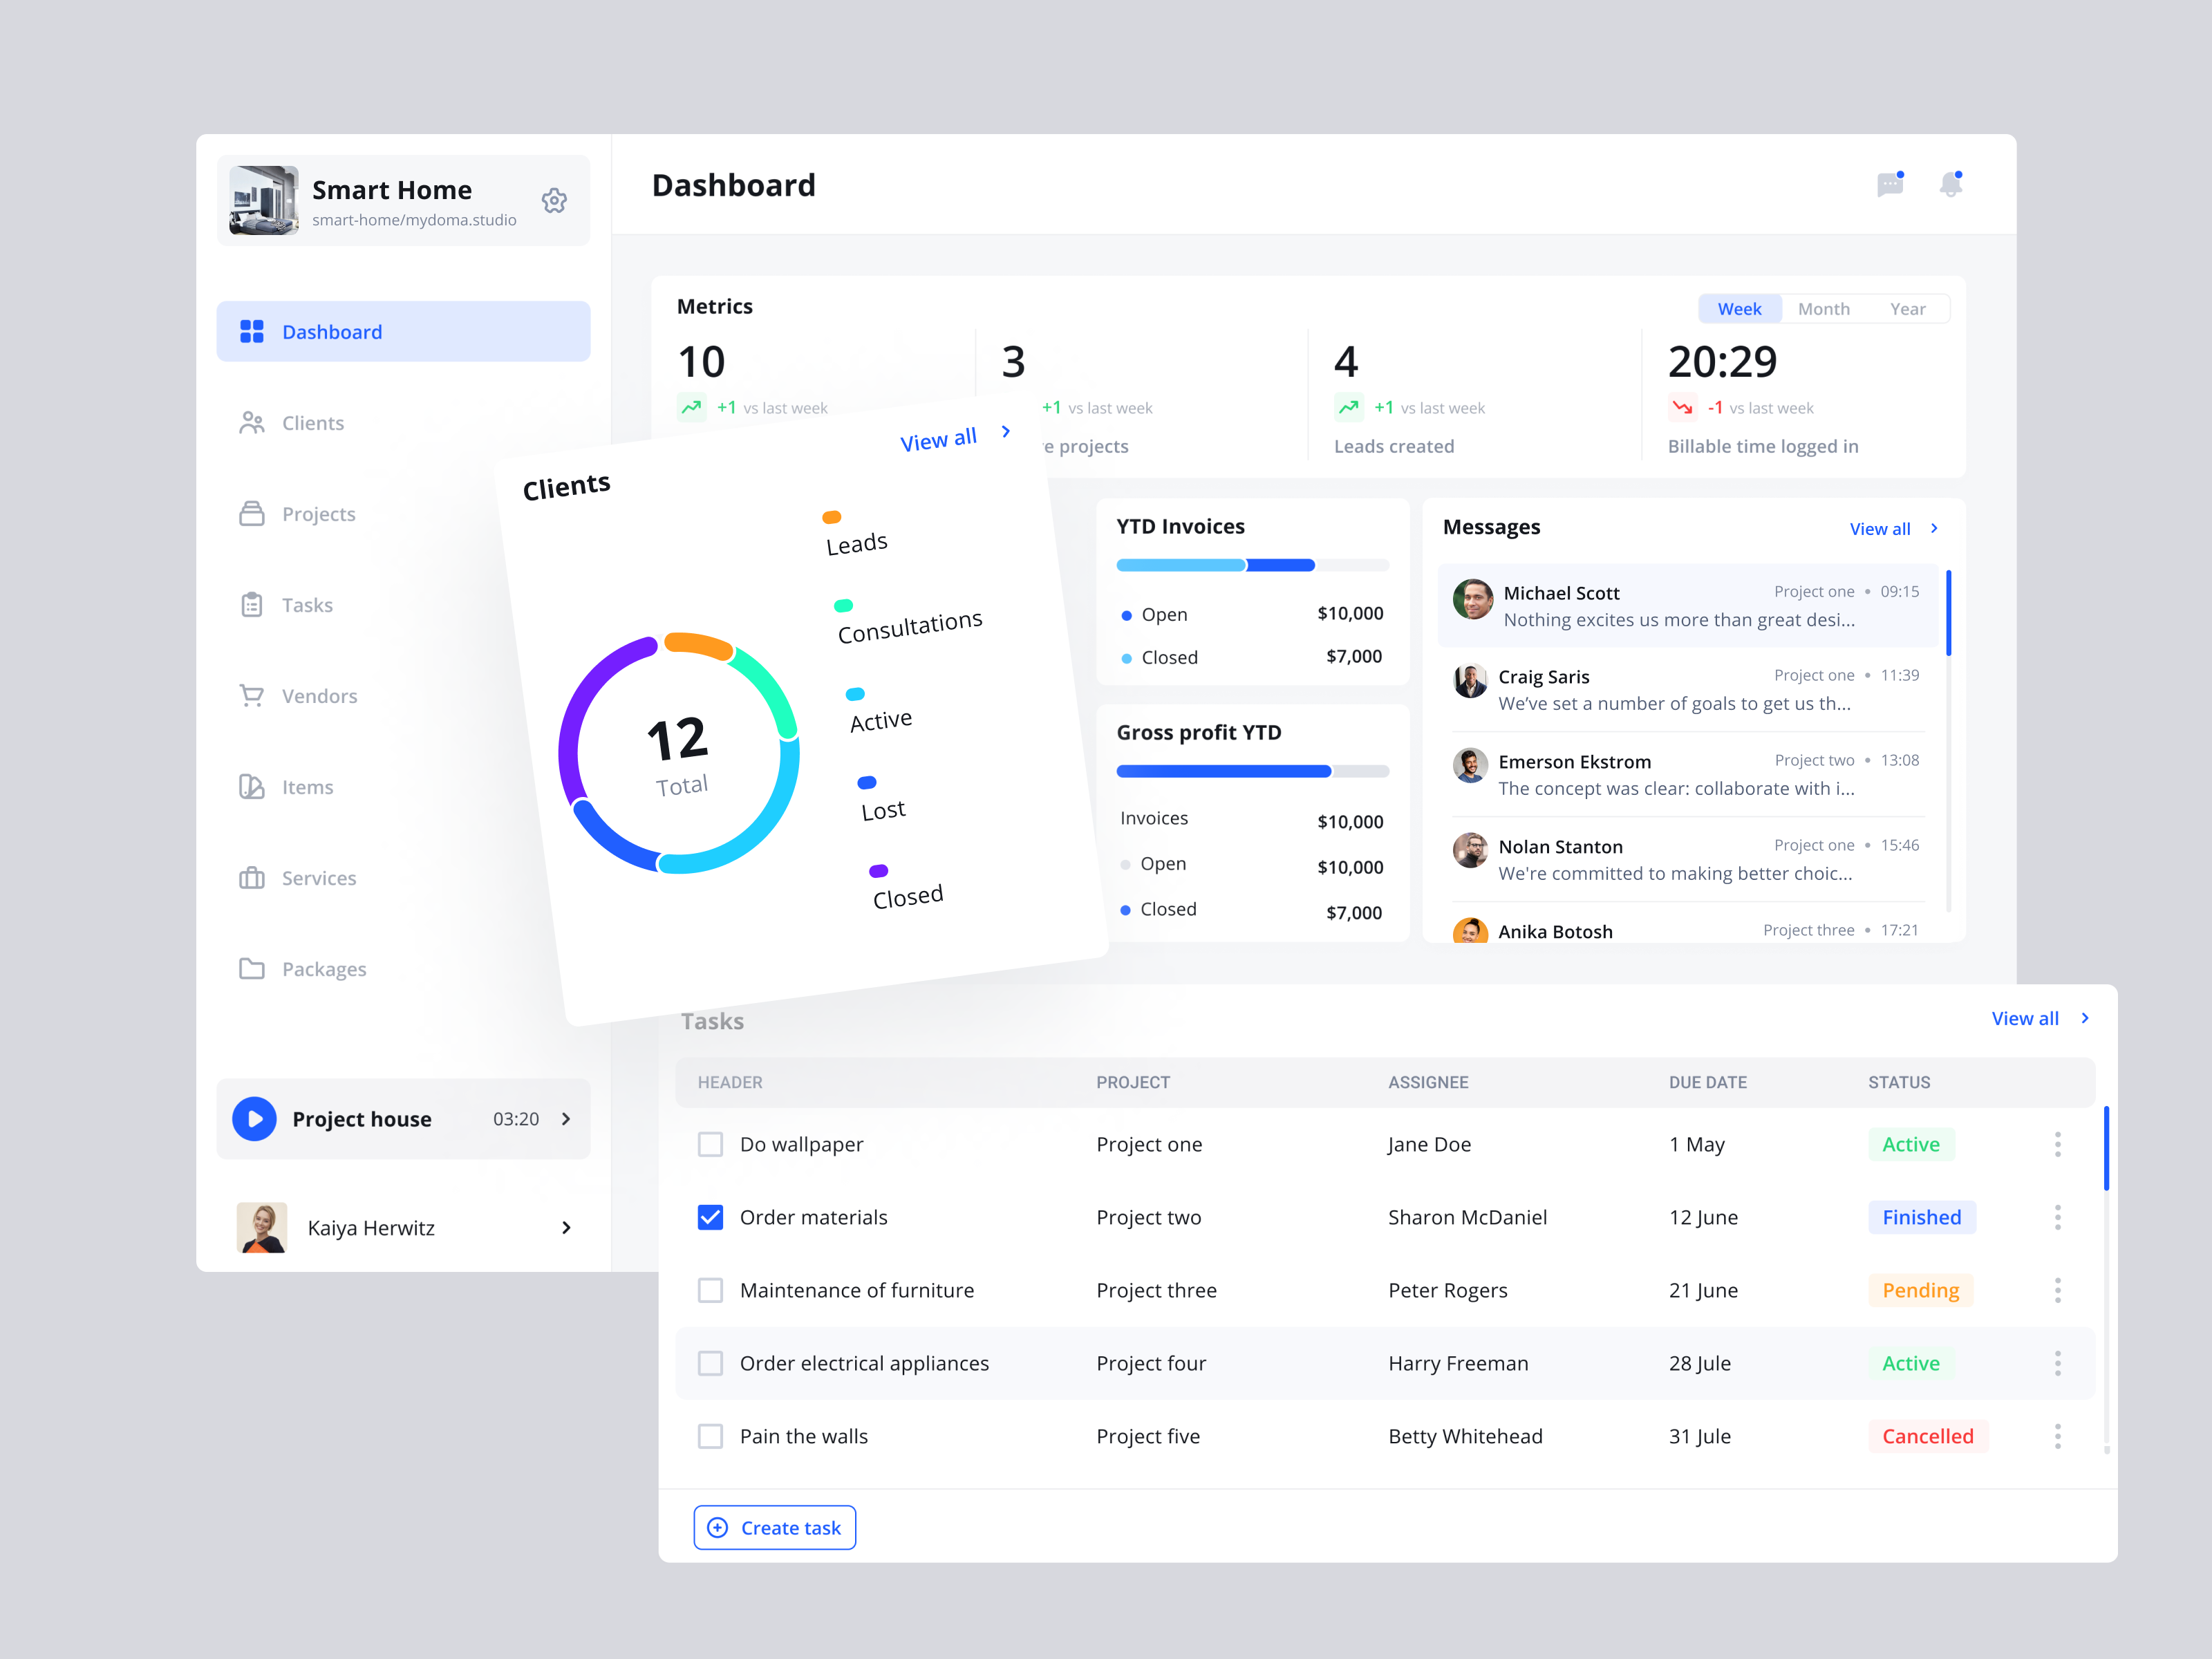Tick Maintenance of furniture checkbox
The width and height of the screenshot is (2212, 1659).
(x=710, y=1290)
